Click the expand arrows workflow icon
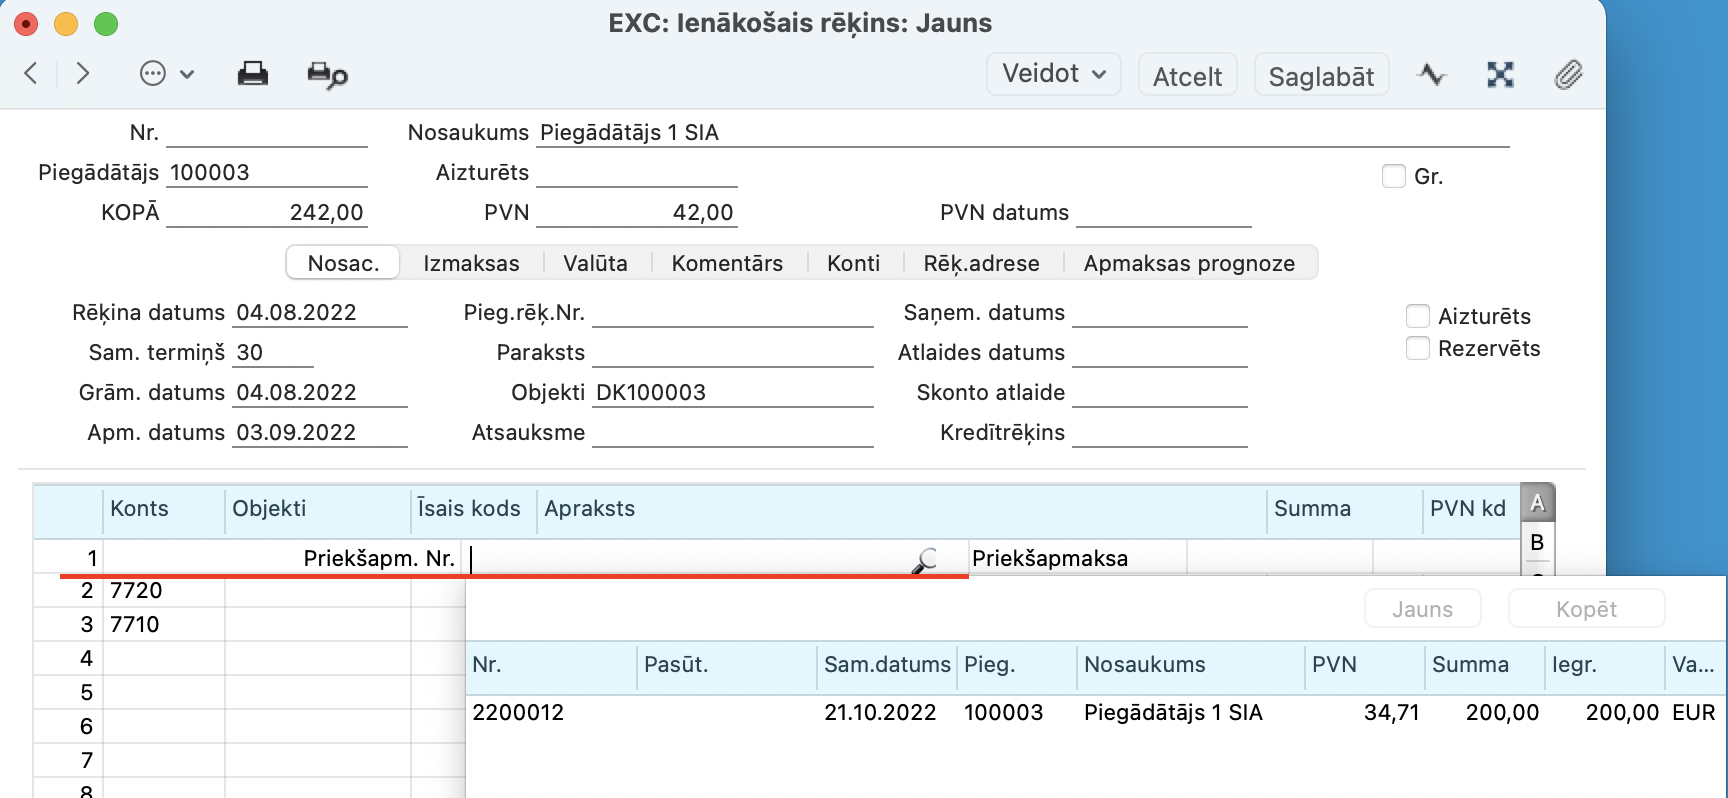 coord(1500,75)
